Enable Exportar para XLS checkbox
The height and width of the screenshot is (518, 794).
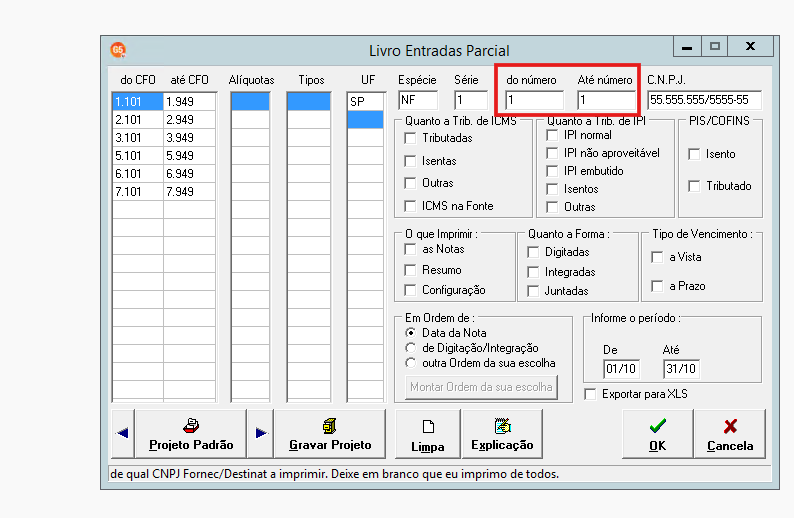[x=590, y=394]
